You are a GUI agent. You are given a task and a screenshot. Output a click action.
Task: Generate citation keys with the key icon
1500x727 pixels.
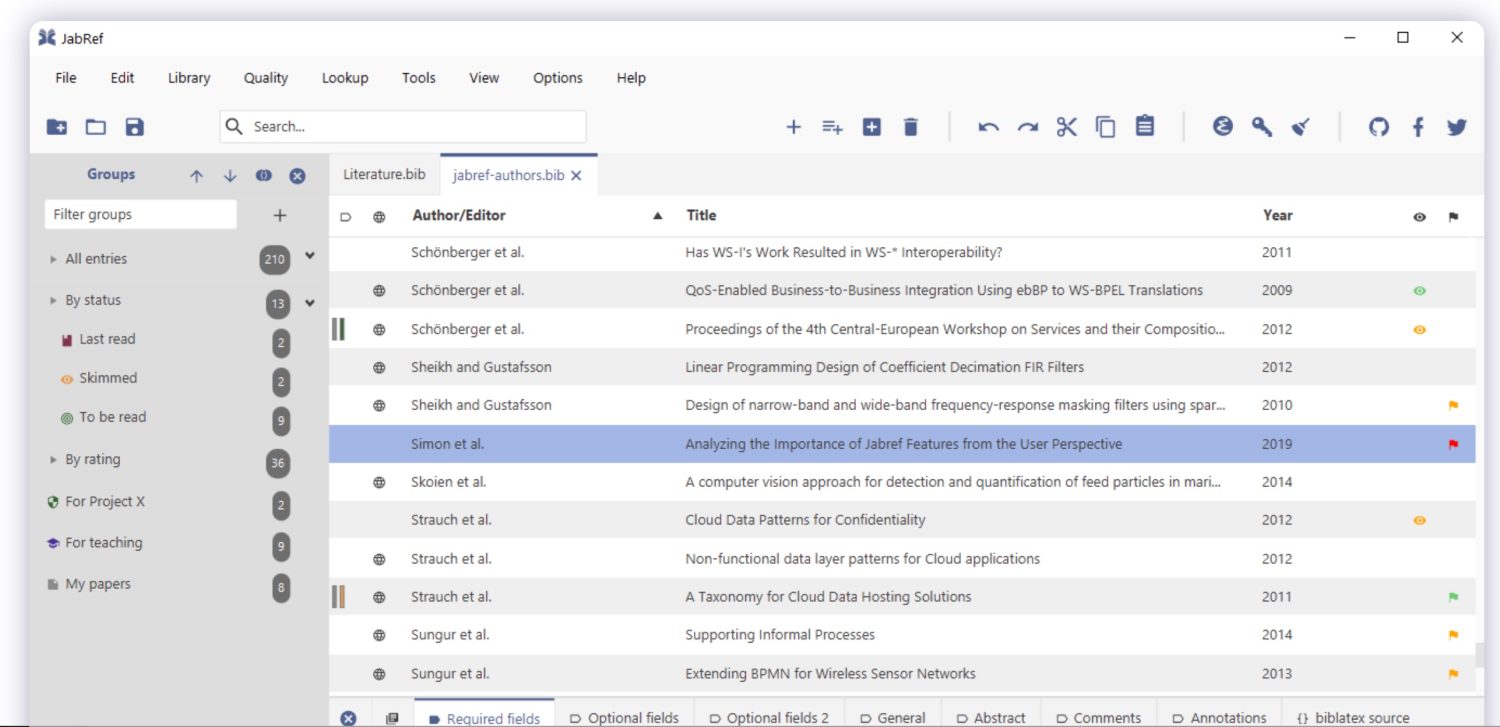(1261, 127)
